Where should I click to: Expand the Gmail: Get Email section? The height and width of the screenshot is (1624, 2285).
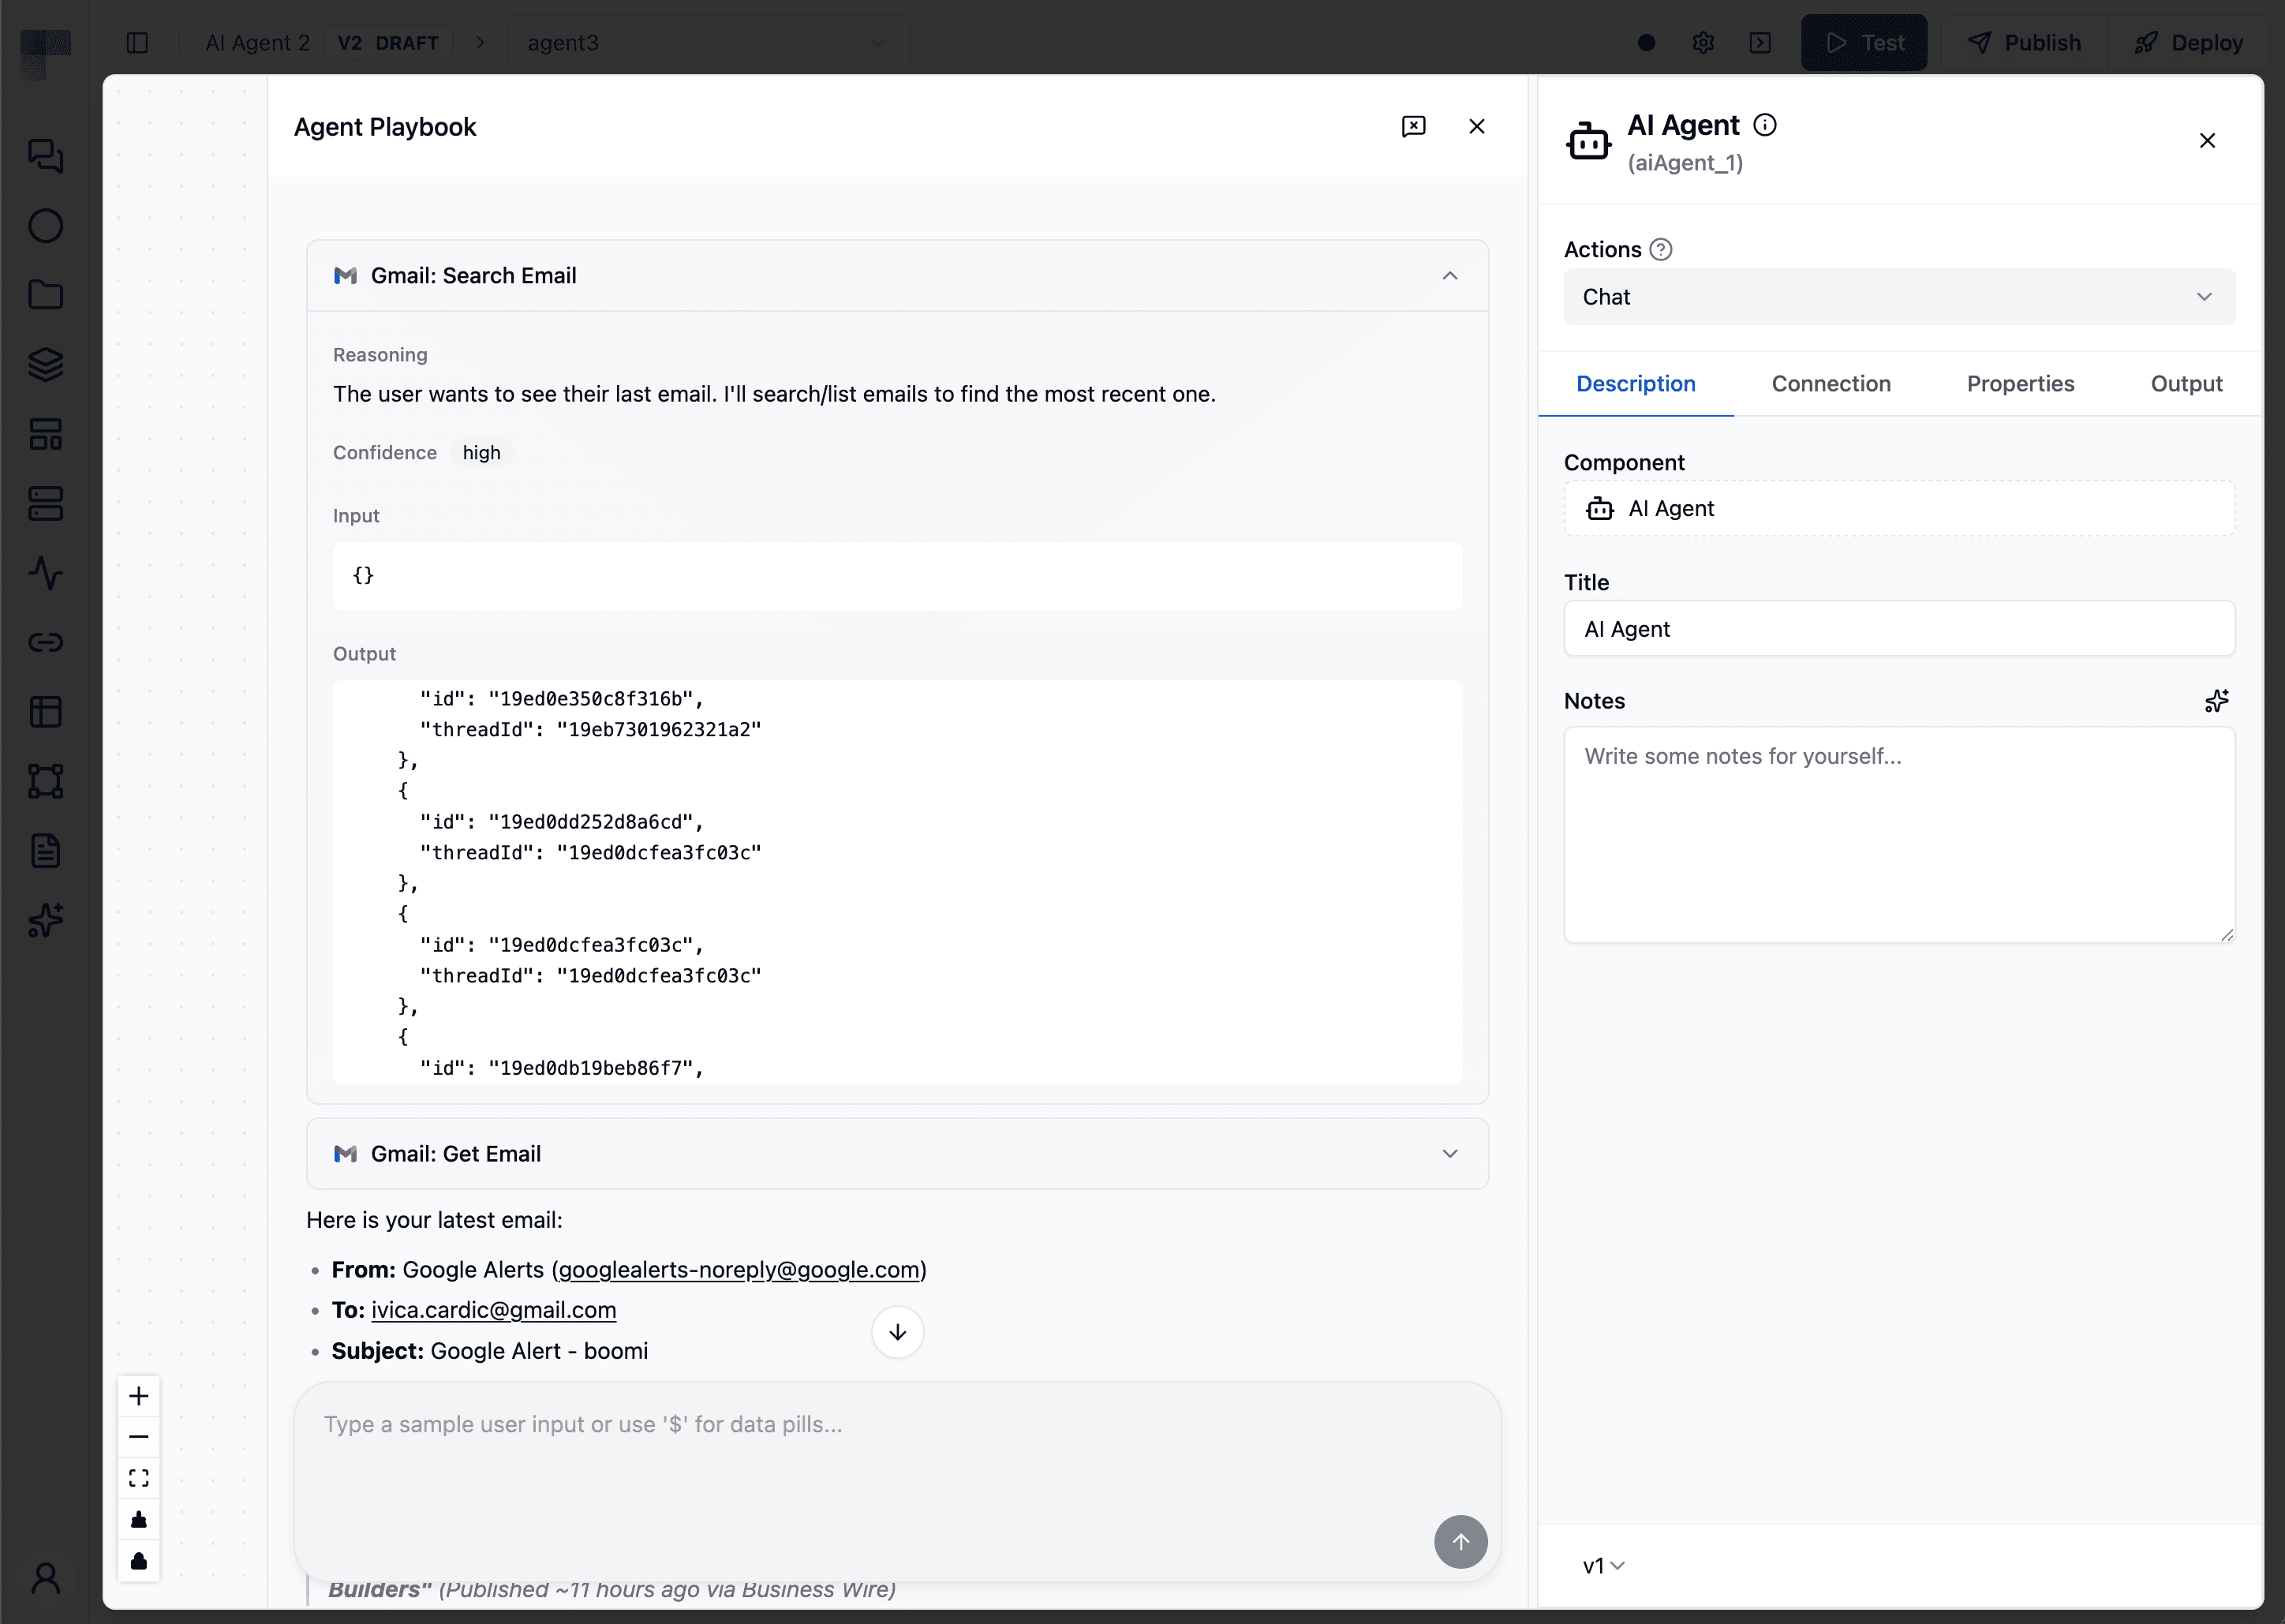[1450, 1154]
